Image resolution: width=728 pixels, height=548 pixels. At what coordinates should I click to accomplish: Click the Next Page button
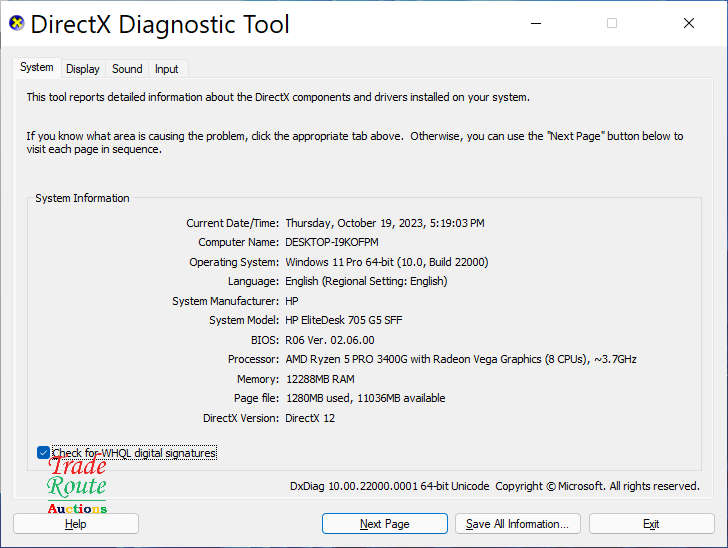(384, 524)
